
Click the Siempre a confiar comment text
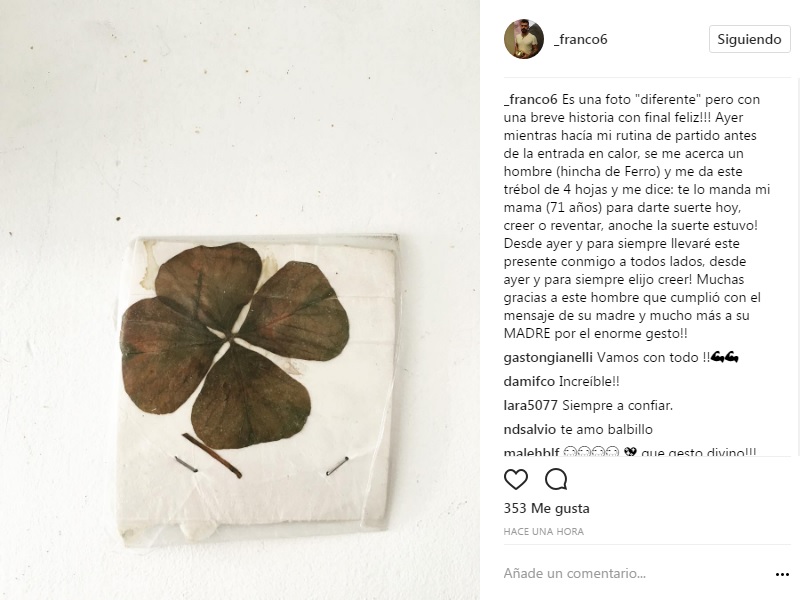coord(617,405)
